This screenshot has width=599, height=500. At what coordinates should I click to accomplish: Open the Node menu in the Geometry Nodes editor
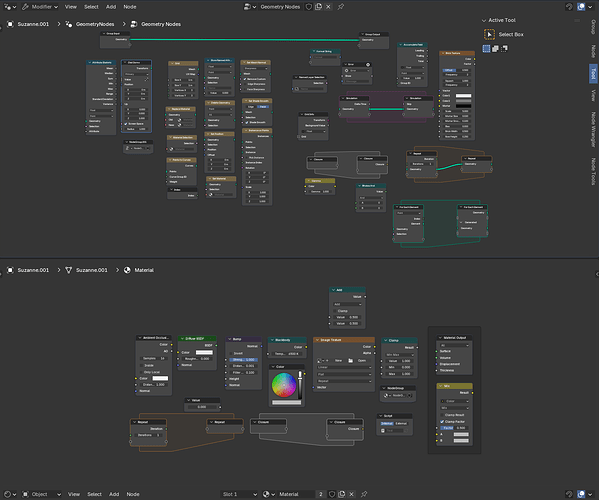130,7
